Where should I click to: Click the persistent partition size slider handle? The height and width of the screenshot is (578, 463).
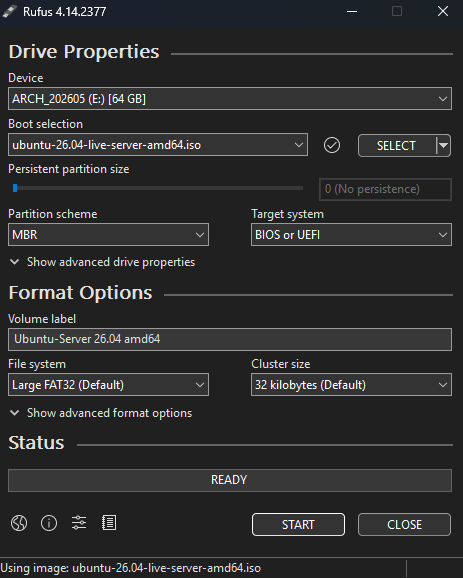point(15,188)
